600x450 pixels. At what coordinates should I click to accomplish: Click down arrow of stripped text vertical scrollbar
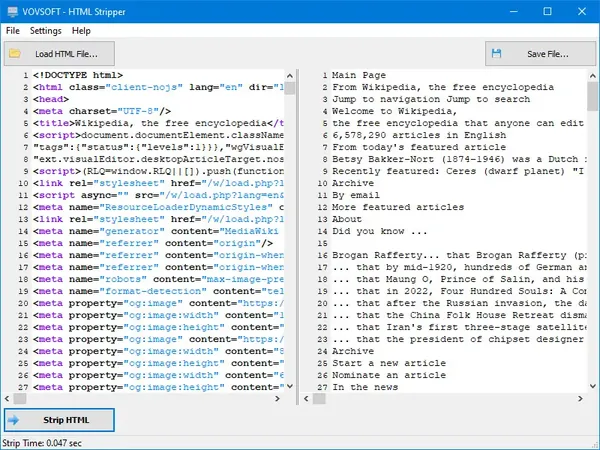click(x=593, y=386)
